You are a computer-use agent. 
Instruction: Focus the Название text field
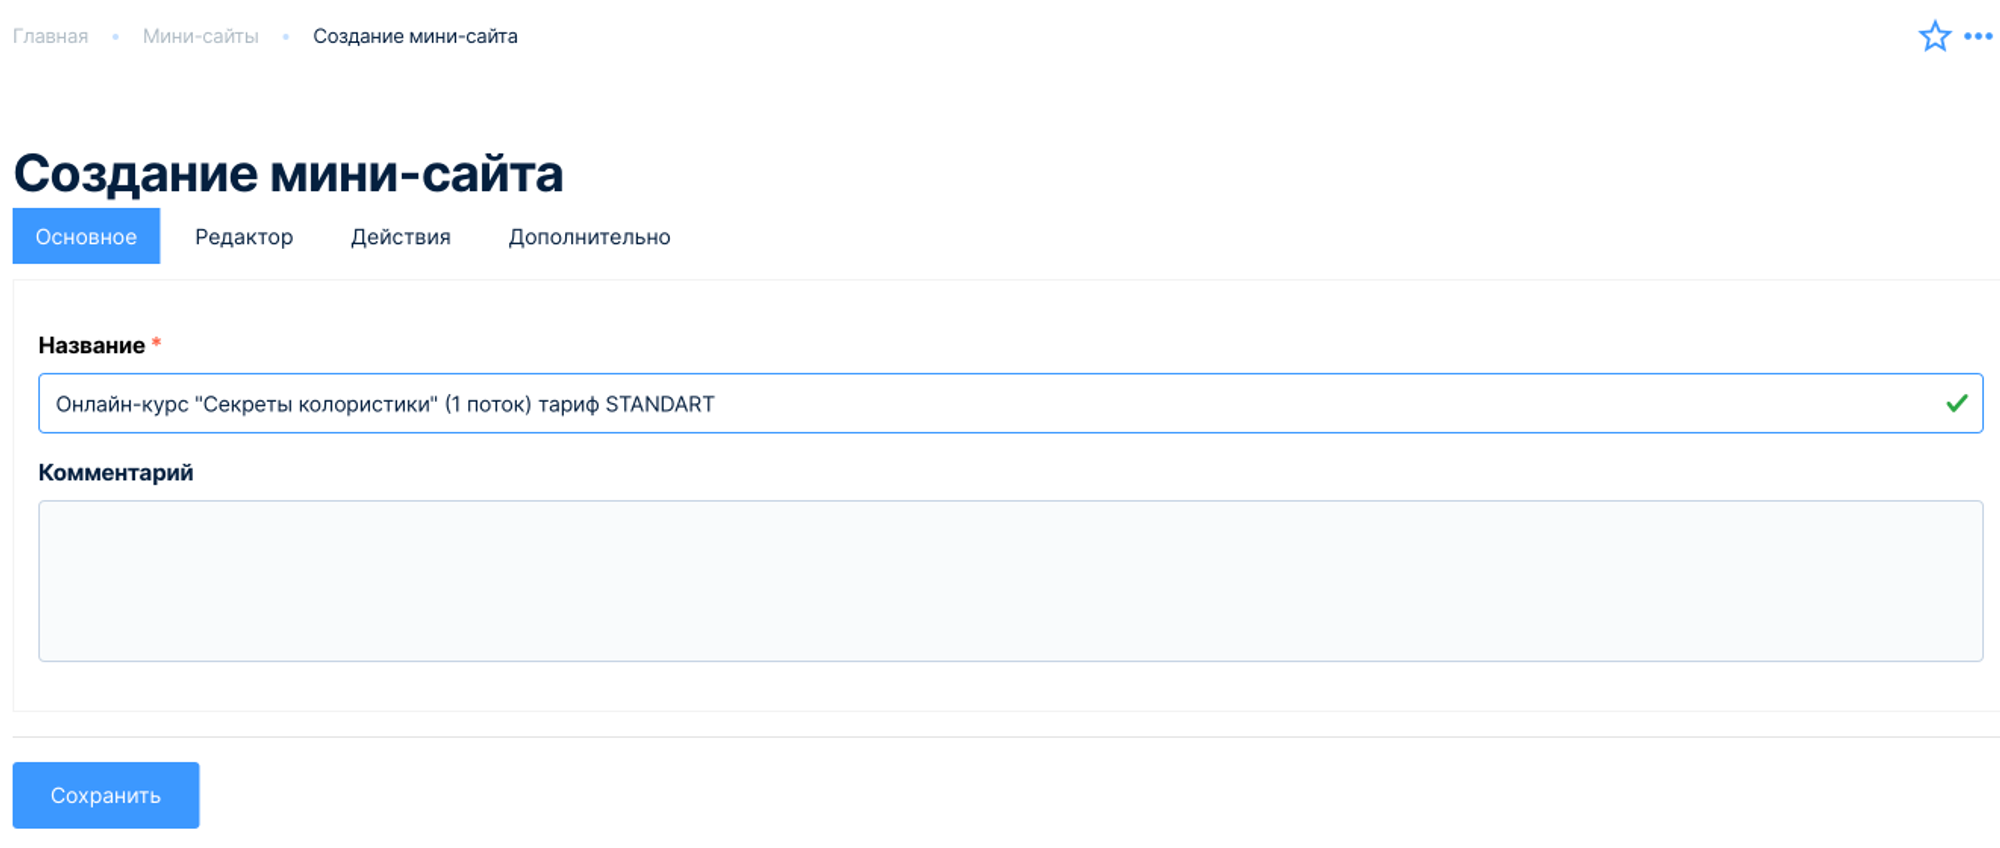(x=1000, y=404)
